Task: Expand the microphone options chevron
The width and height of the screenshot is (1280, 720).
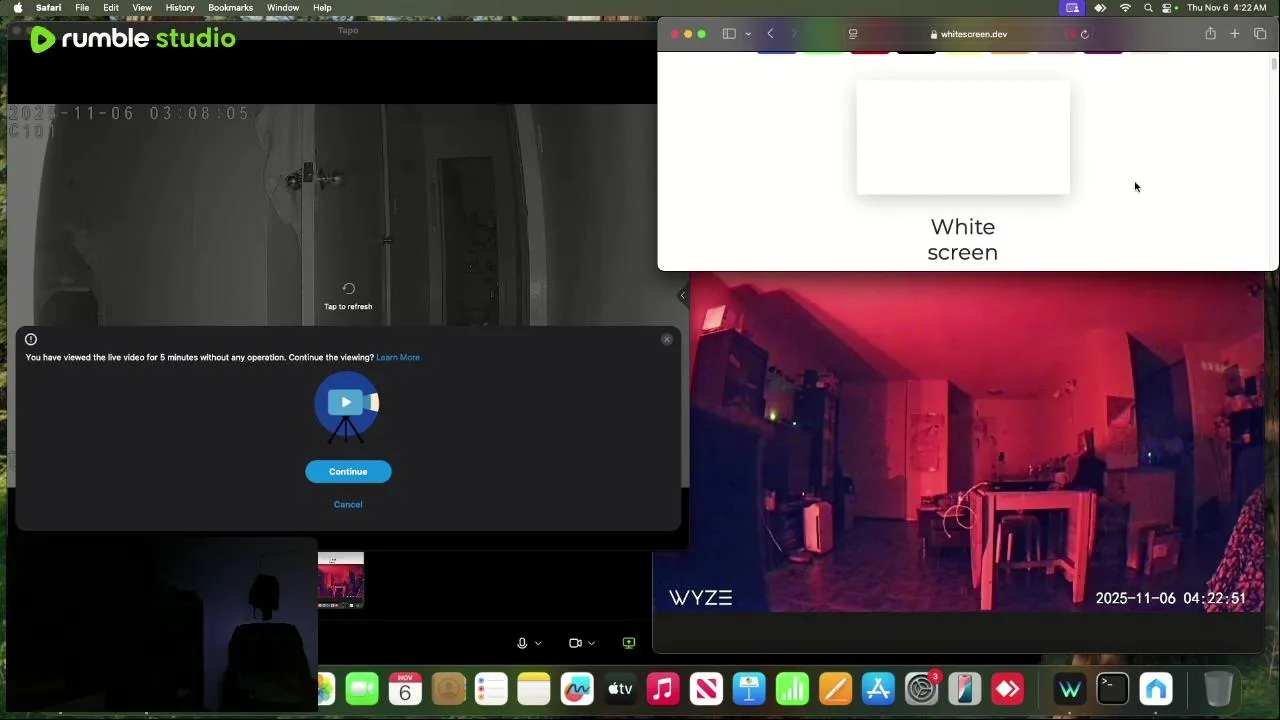Action: click(538, 643)
